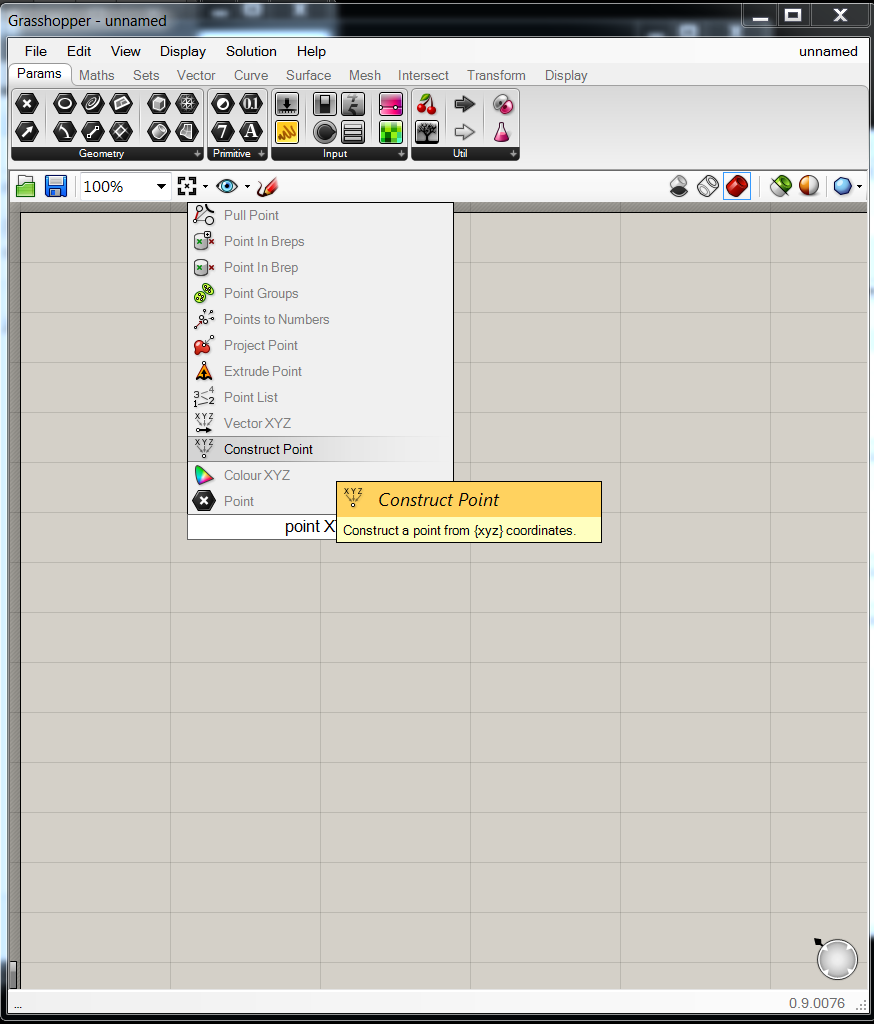
Task: Expand the Util panel
Action: [x=513, y=153]
